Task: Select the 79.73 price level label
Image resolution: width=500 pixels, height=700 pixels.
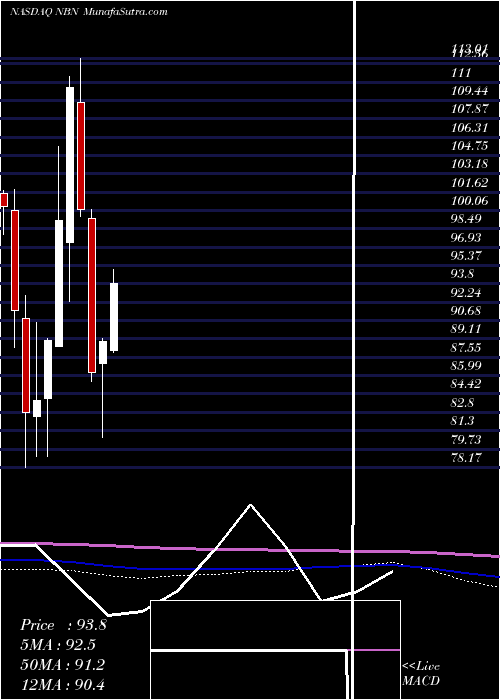Action: pyautogui.click(x=466, y=439)
